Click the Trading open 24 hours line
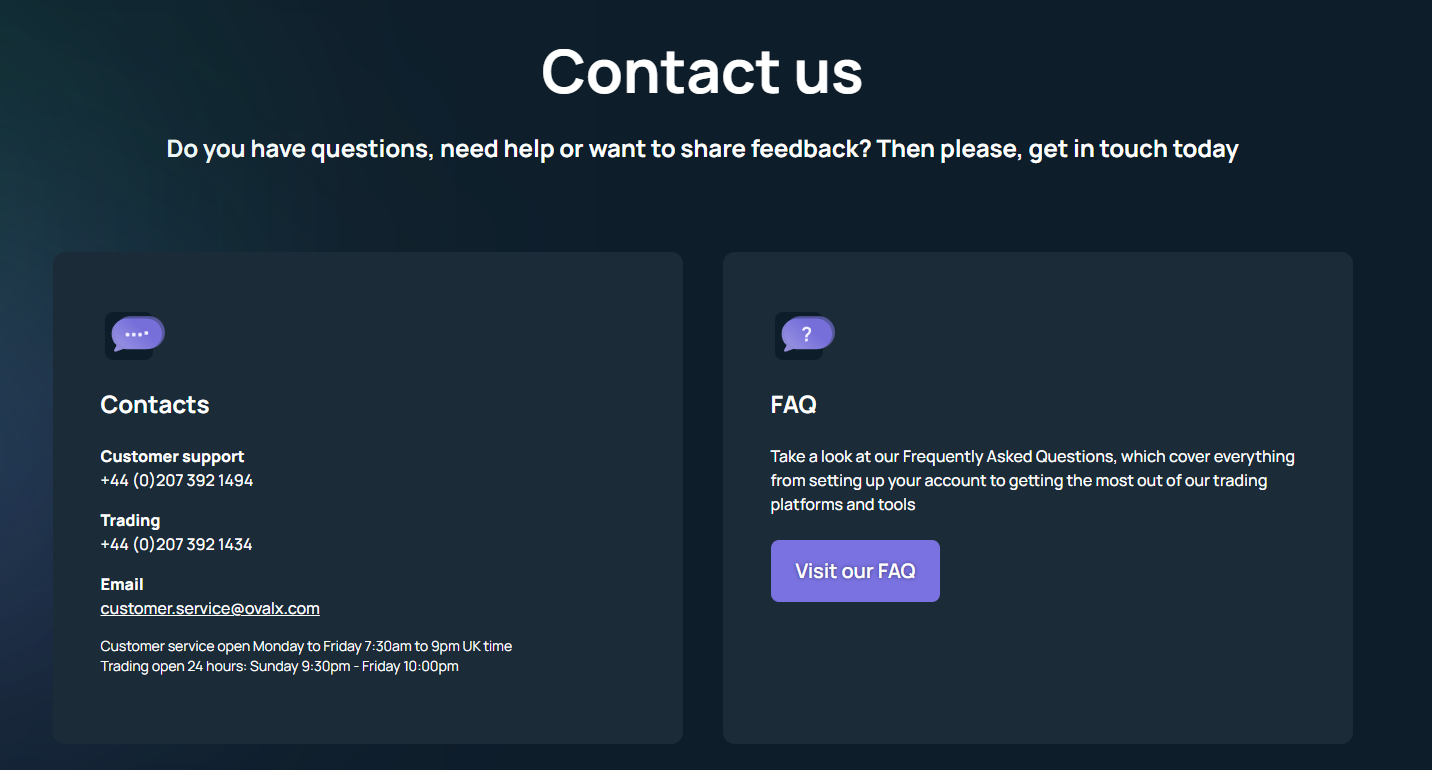Screen dimensions: 1432x770 point(280,666)
